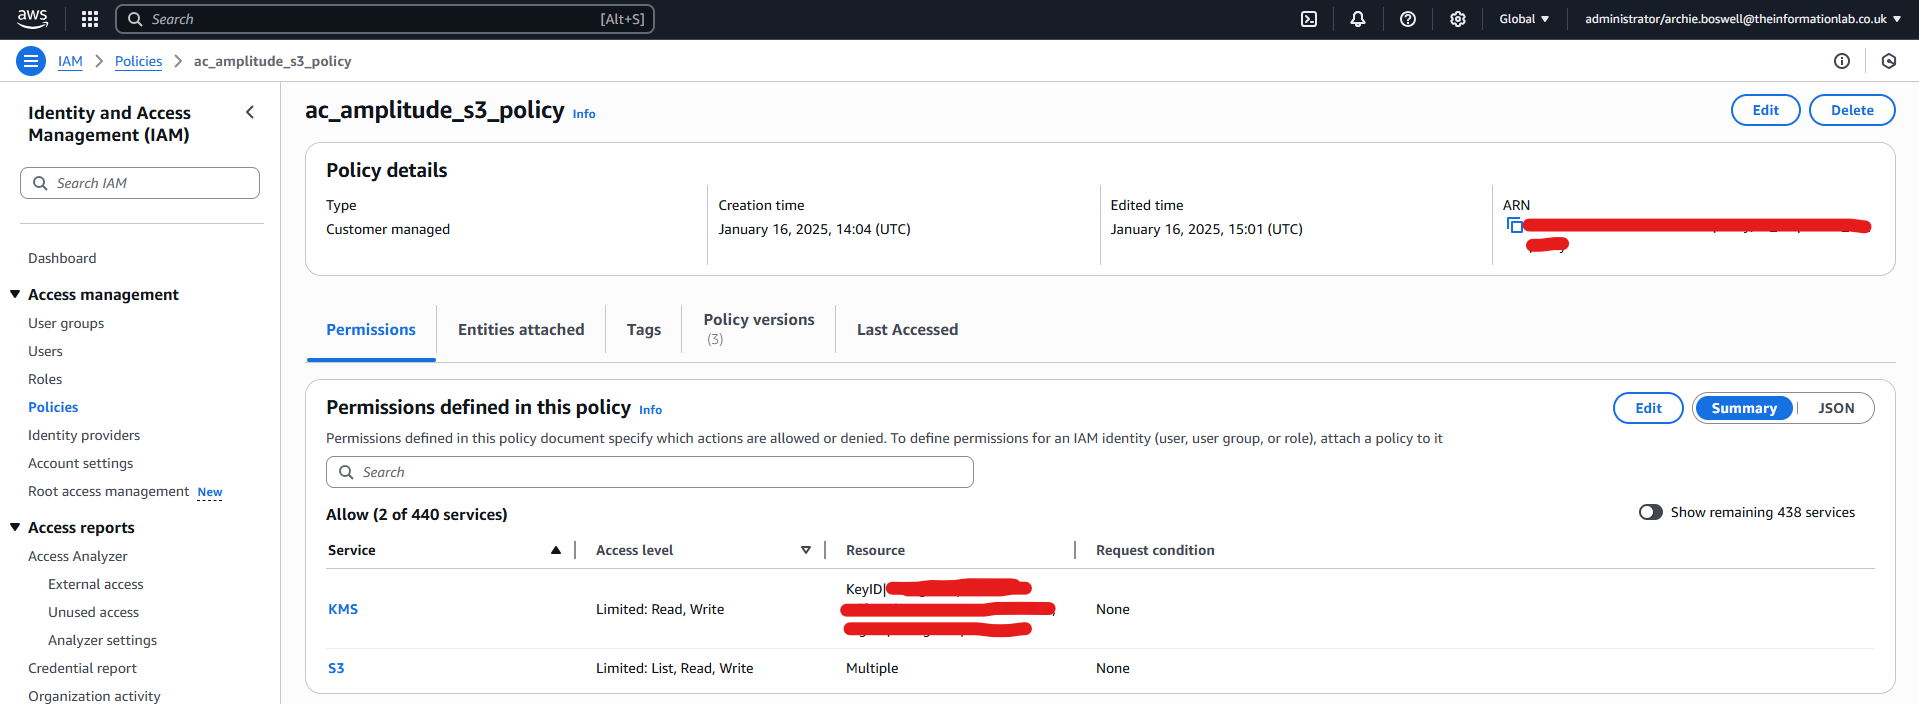This screenshot has width=1919, height=704.
Task: Open Organization activity in the sidebar
Action: [94, 695]
